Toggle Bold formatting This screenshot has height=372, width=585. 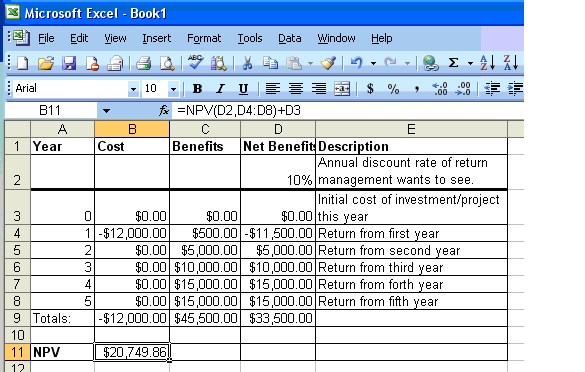(x=197, y=89)
